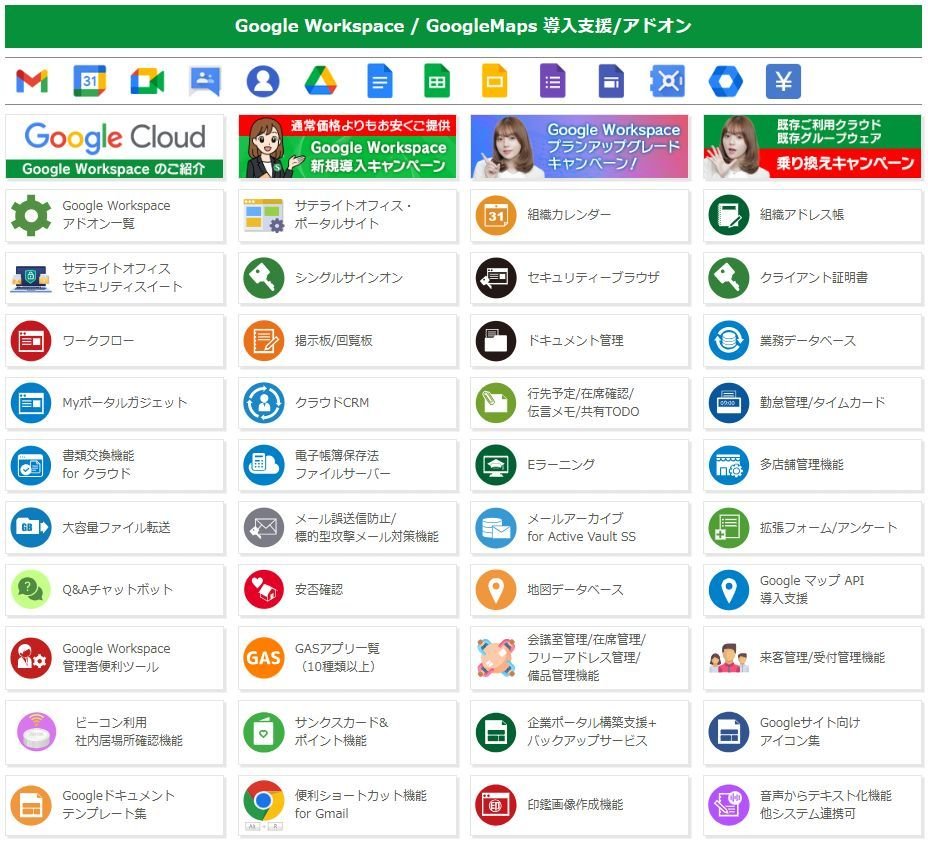This screenshot has height=843, width=928.
Task: Click the green Google Workspace / GoogleMaps header
Action: 463,27
